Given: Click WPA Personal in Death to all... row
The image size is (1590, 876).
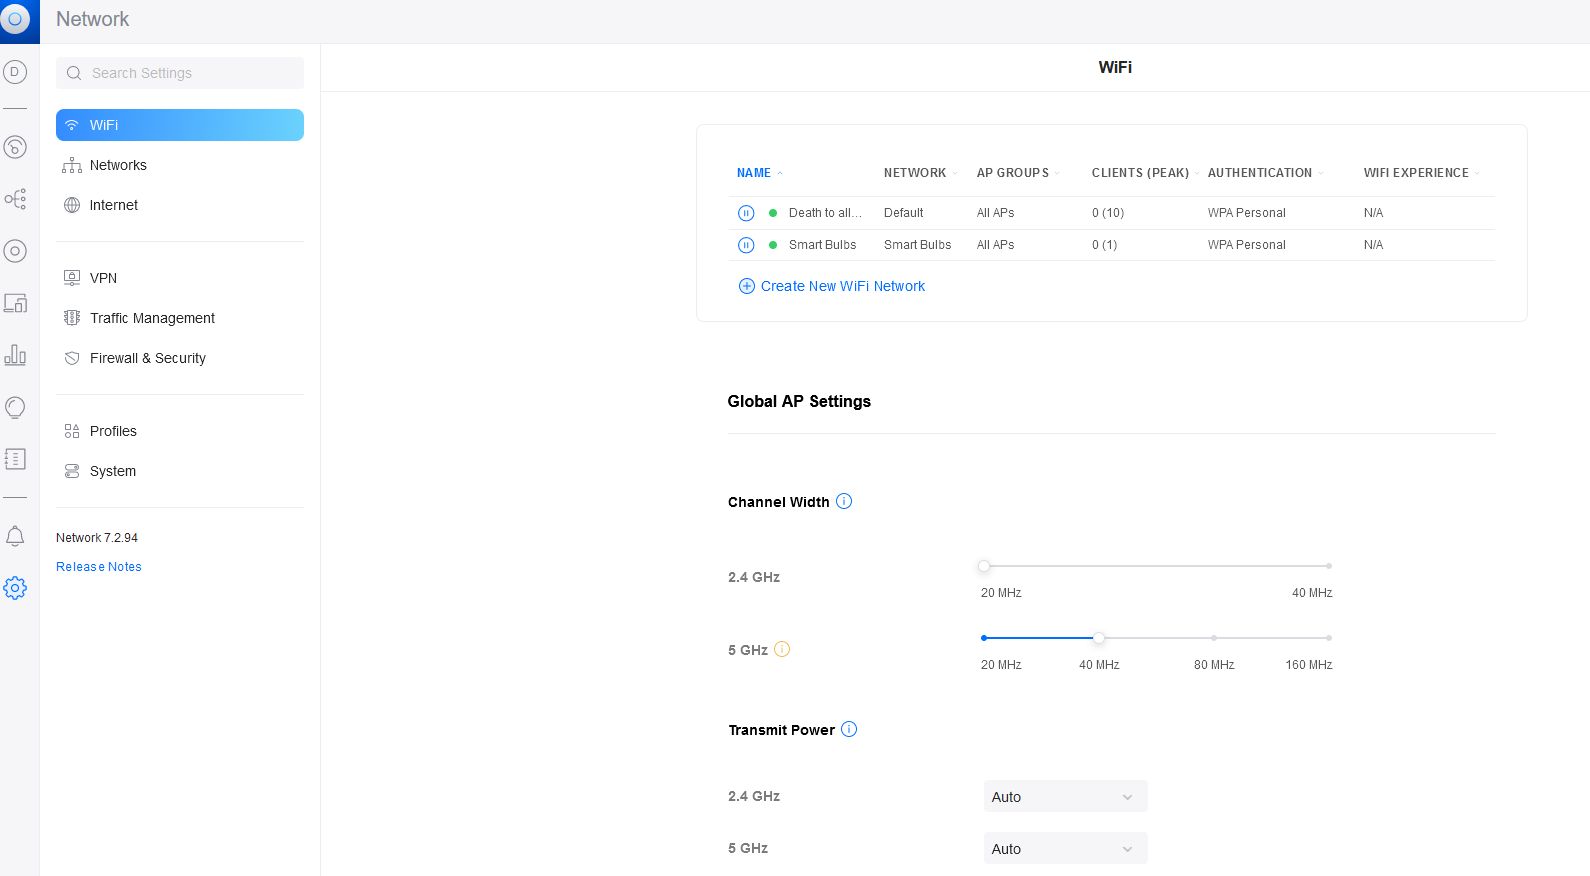Looking at the screenshot, I should (x=1247, y=213).
